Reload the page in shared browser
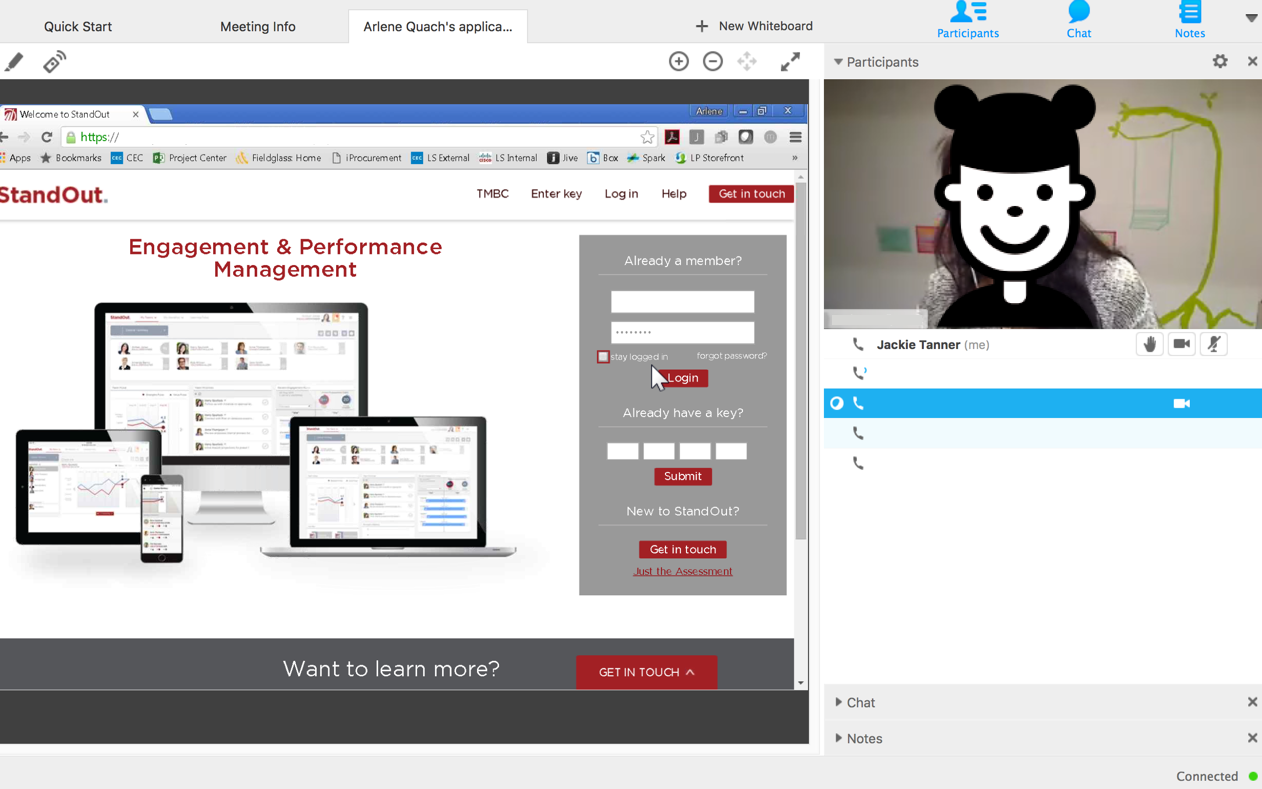Image resolution: width=1262 pixels, height=789 pixels. pos(46,137)
